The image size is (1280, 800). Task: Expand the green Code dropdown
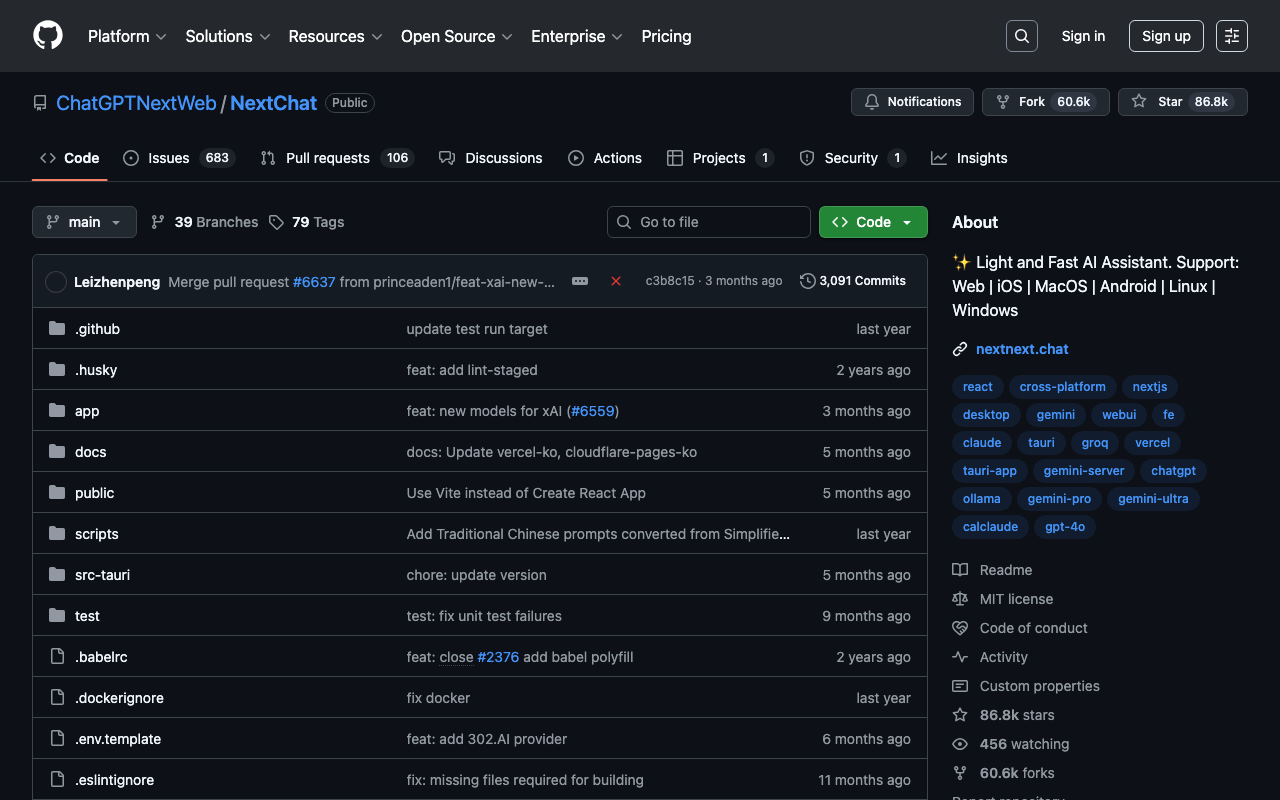point(873,222)
